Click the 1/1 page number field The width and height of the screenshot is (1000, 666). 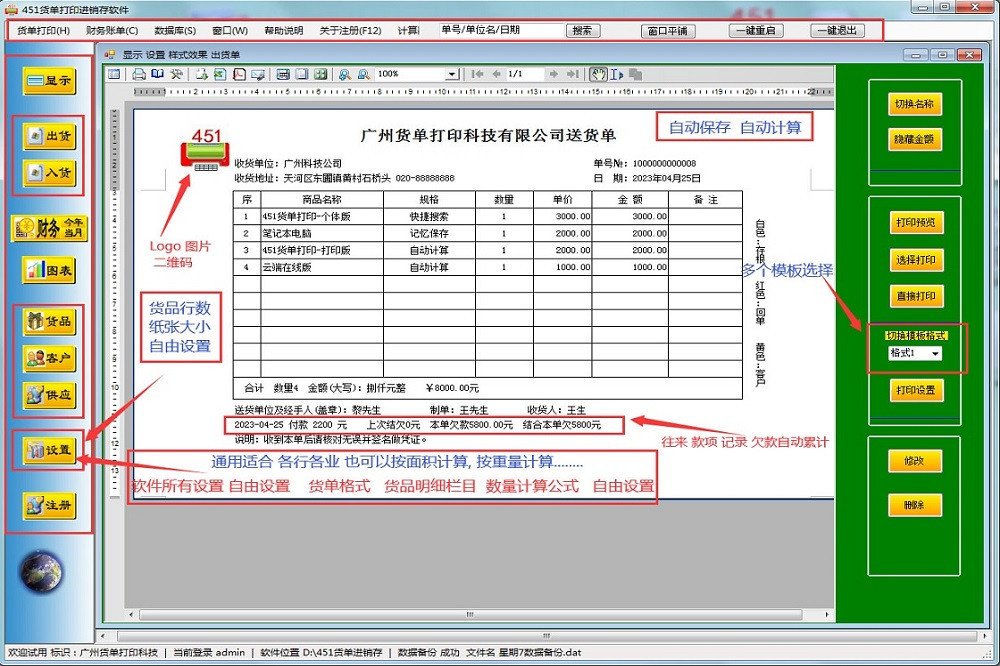tap(524, 75)
